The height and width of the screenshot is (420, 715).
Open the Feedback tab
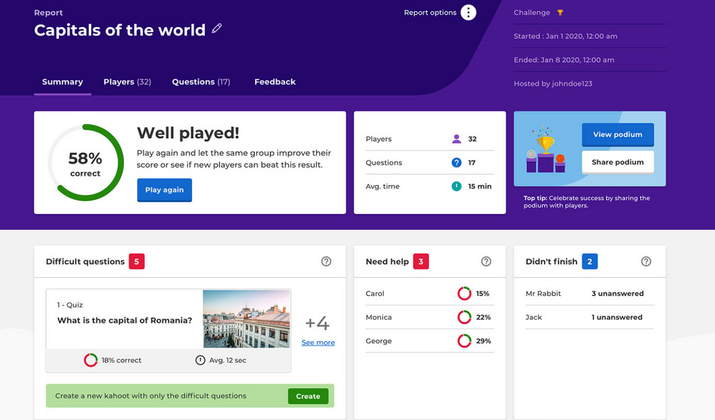pos(275,82)
